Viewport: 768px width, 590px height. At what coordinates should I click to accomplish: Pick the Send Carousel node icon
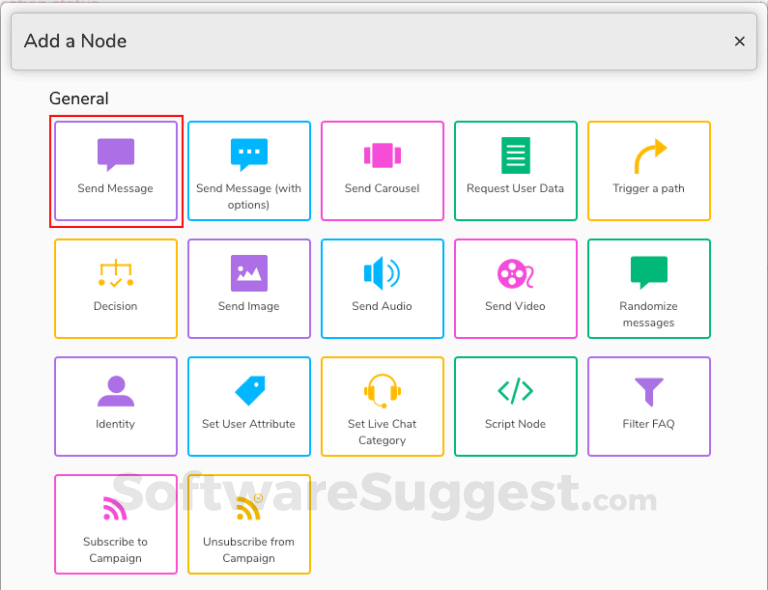tap(382, 155)
